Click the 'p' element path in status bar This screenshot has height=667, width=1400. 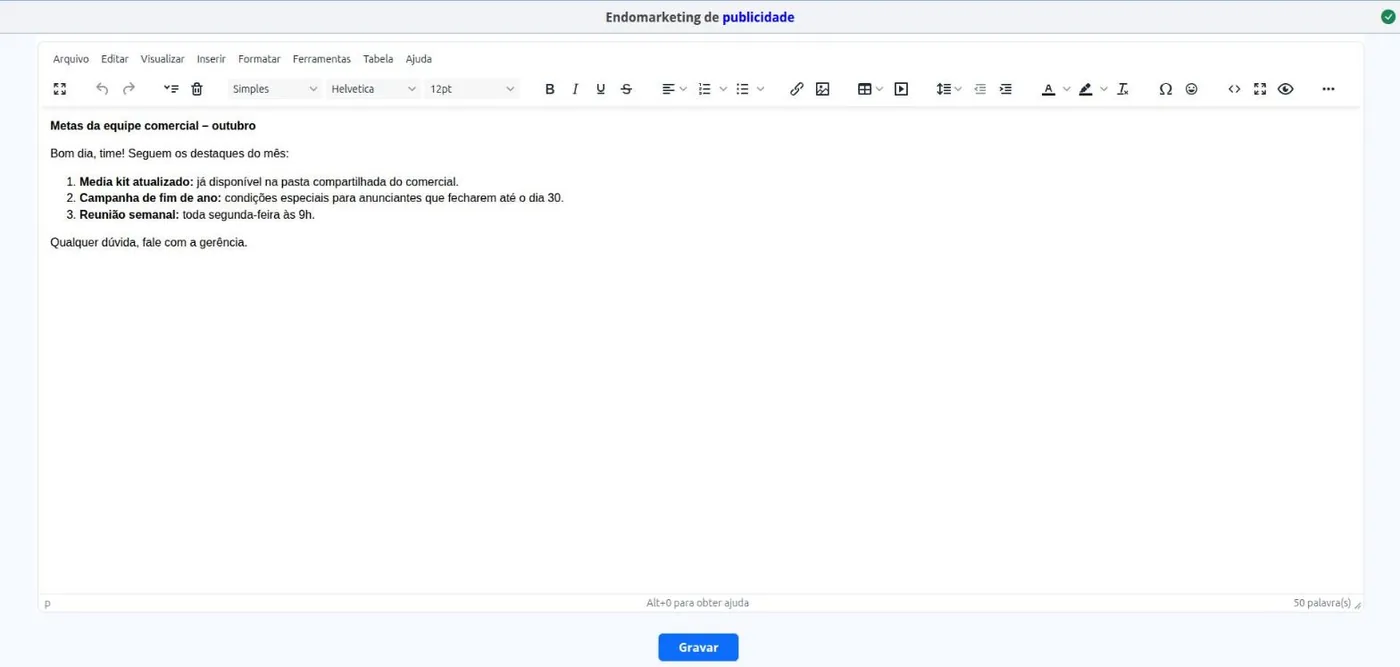[x=47, y=603]
